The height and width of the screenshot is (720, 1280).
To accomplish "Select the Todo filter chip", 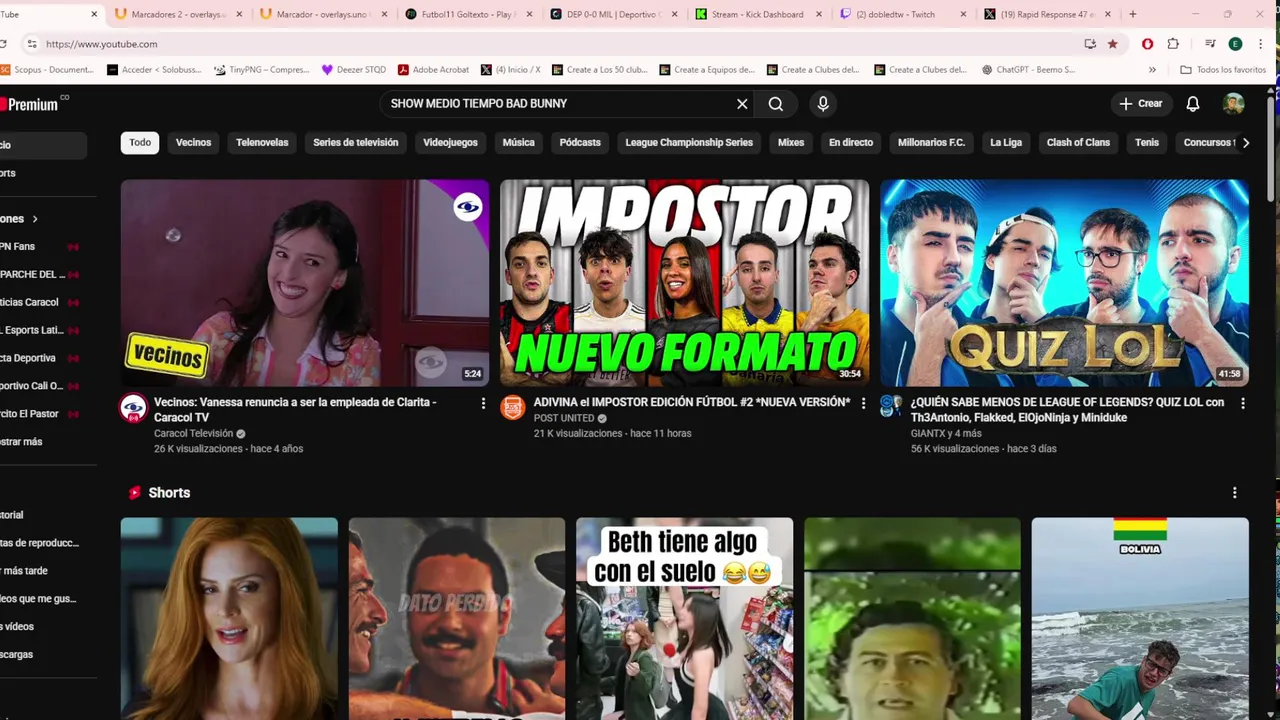I will click(x=140, y=143).
